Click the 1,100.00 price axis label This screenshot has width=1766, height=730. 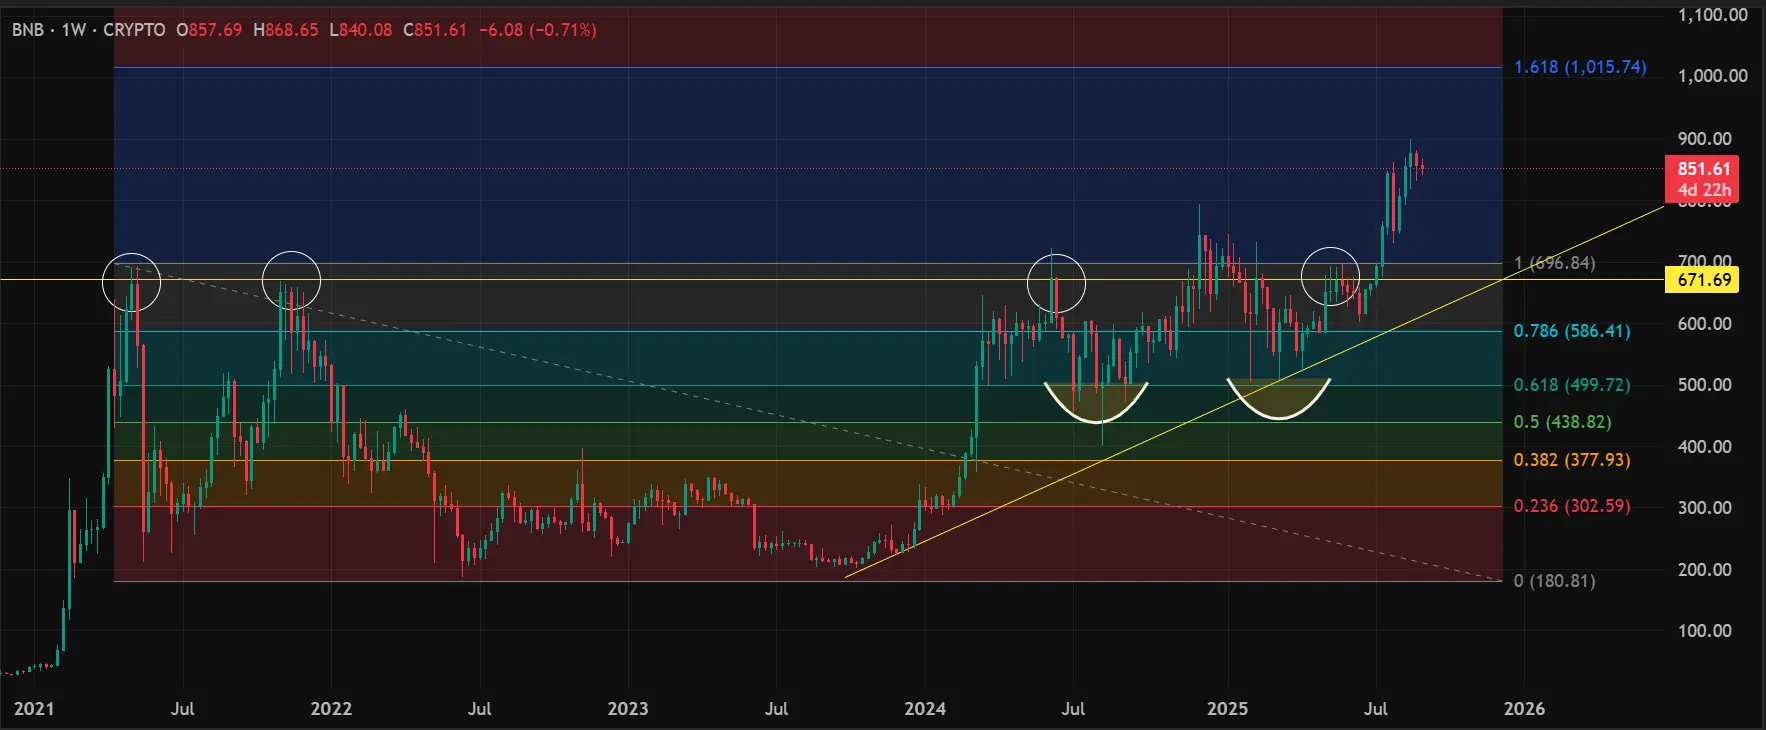point(1712,15)
